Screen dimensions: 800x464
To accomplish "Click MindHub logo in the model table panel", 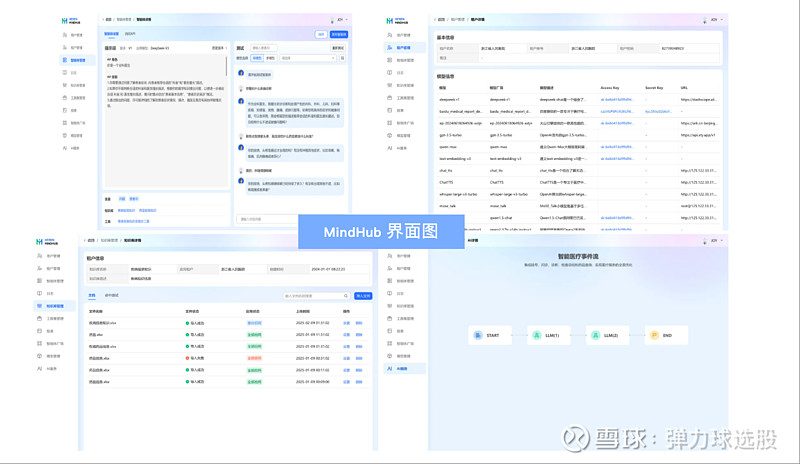I will click(x=397, y=20).
